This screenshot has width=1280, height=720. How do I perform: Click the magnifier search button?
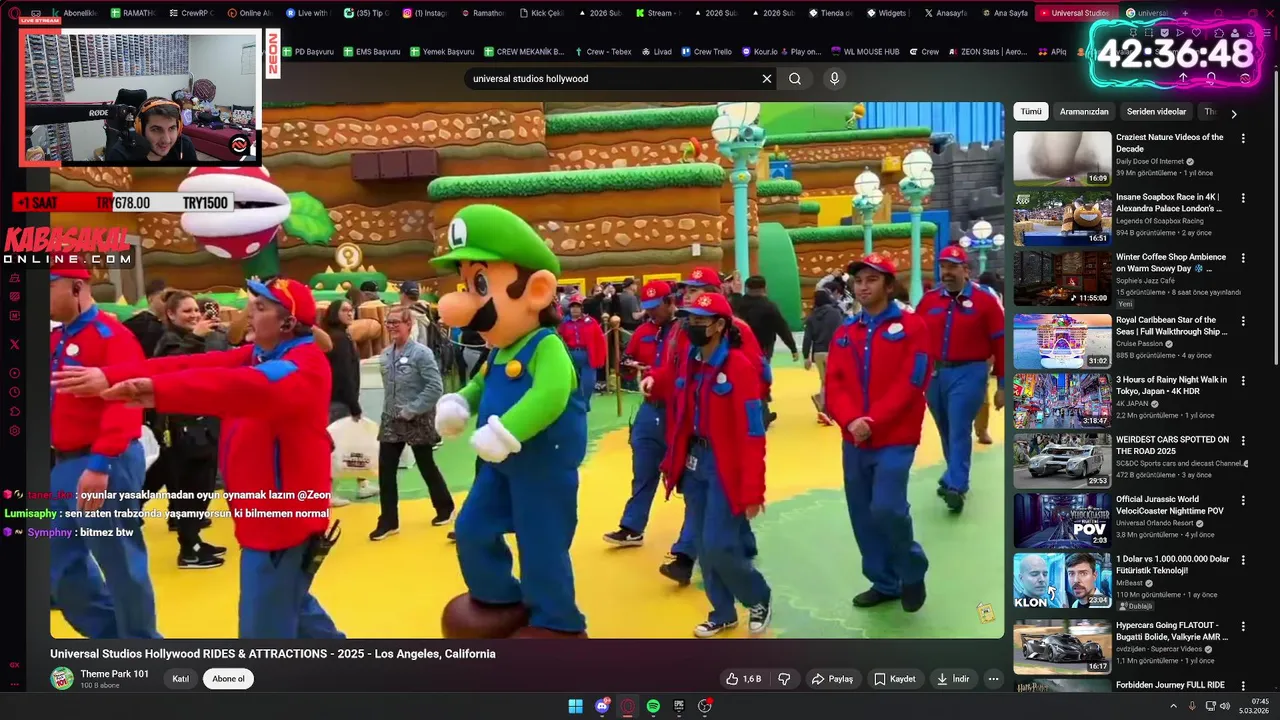pyautogui.click(x=795, y=79)
